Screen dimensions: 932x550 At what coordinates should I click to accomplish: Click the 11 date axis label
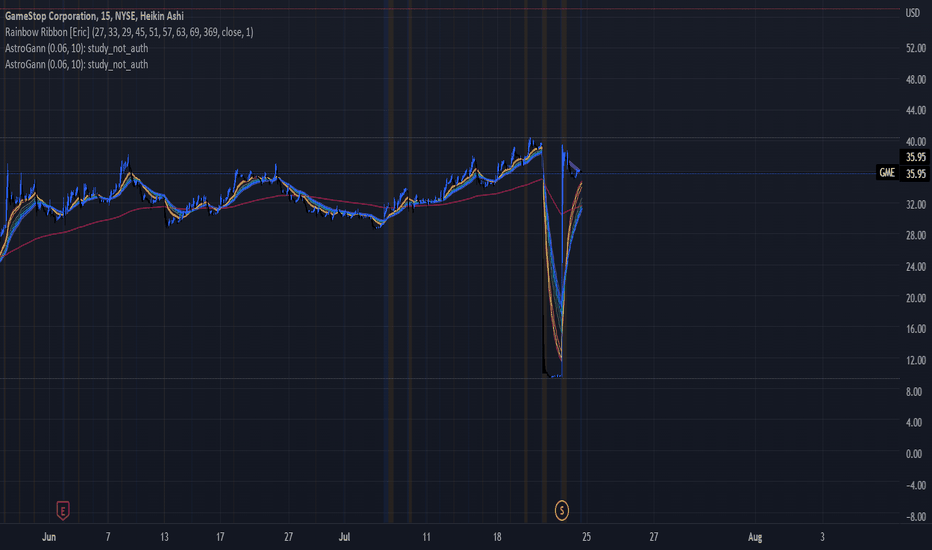coord(426,537)
